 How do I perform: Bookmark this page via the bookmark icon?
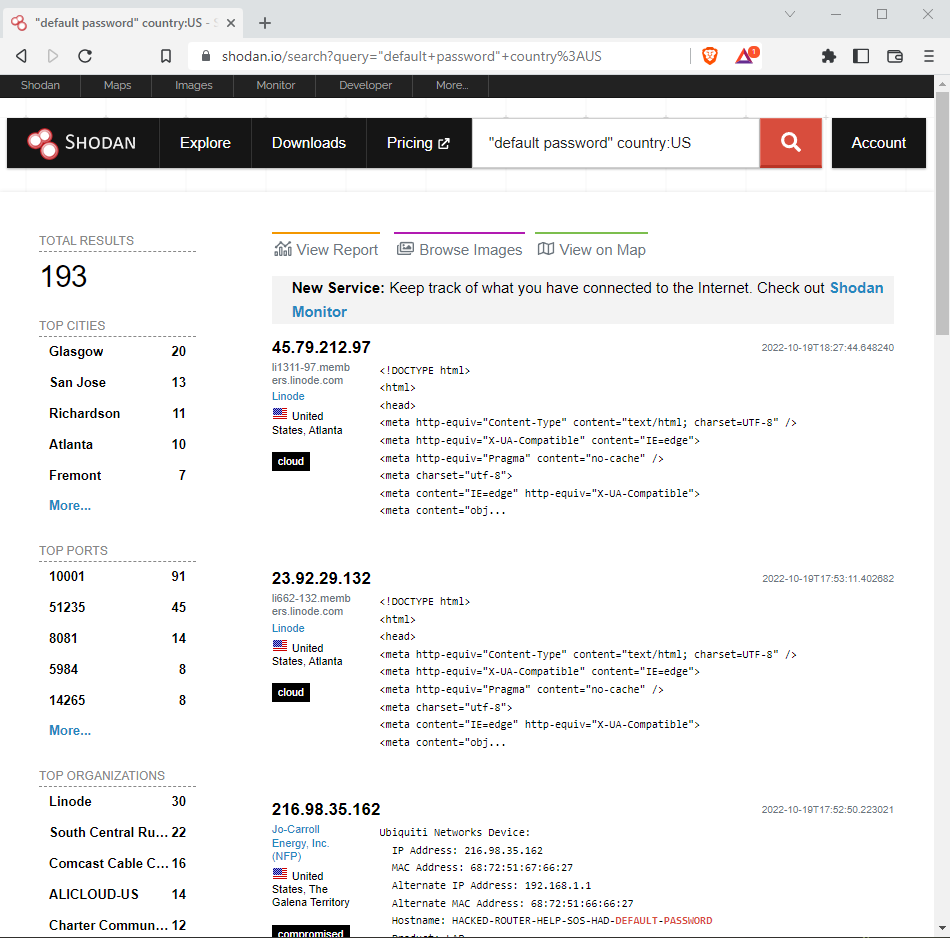[166, 56]
